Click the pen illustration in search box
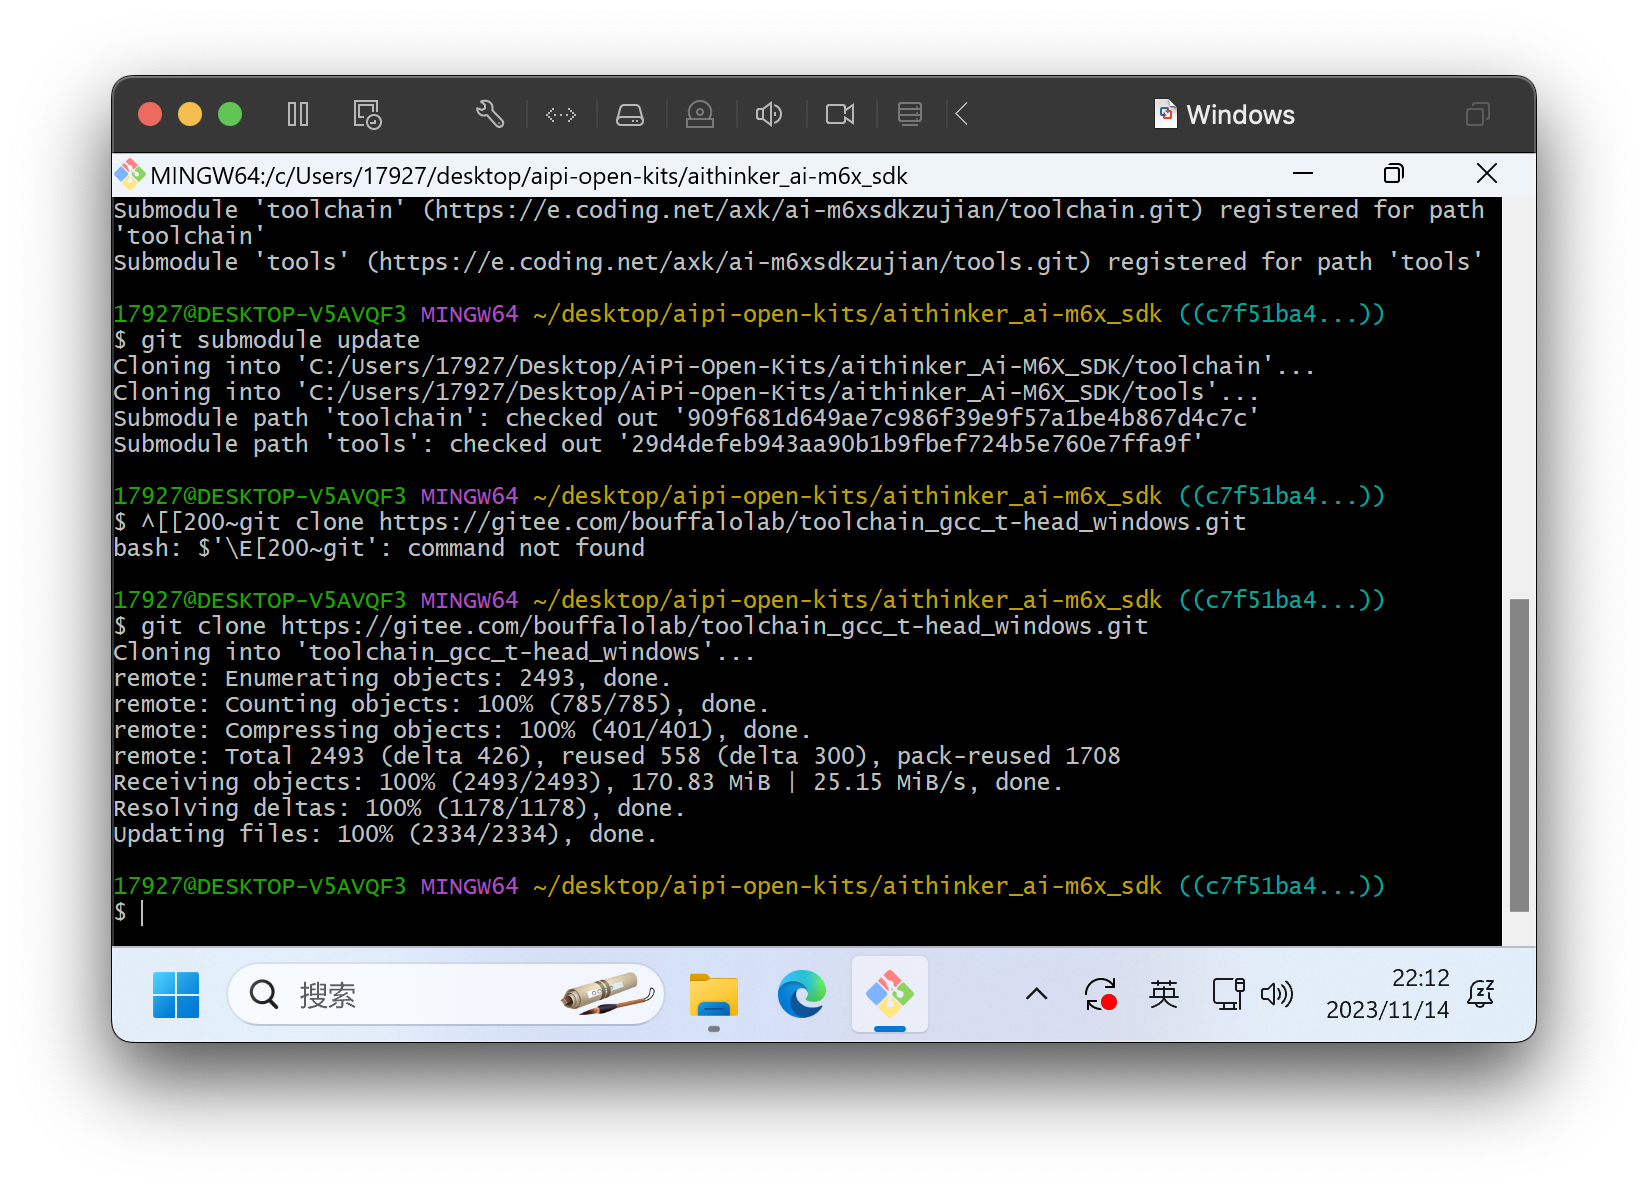 pyautogui.click(x=608, y=994)
